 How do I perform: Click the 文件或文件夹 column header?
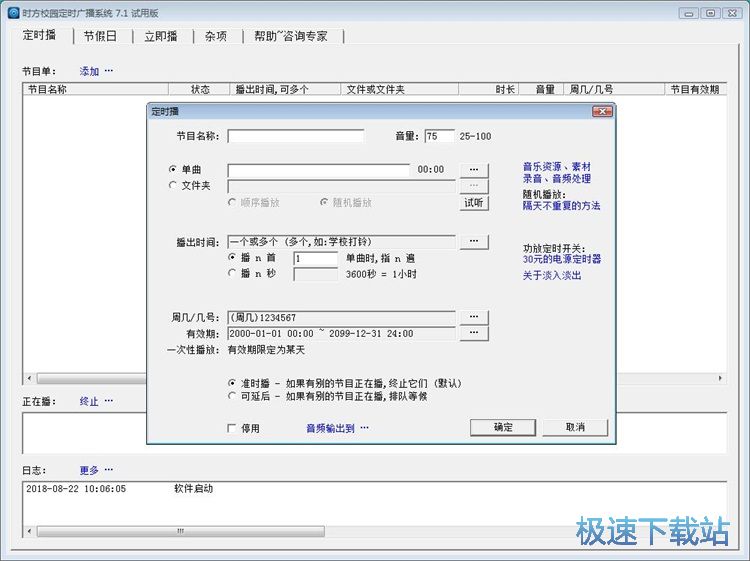[x=400, y=89]
